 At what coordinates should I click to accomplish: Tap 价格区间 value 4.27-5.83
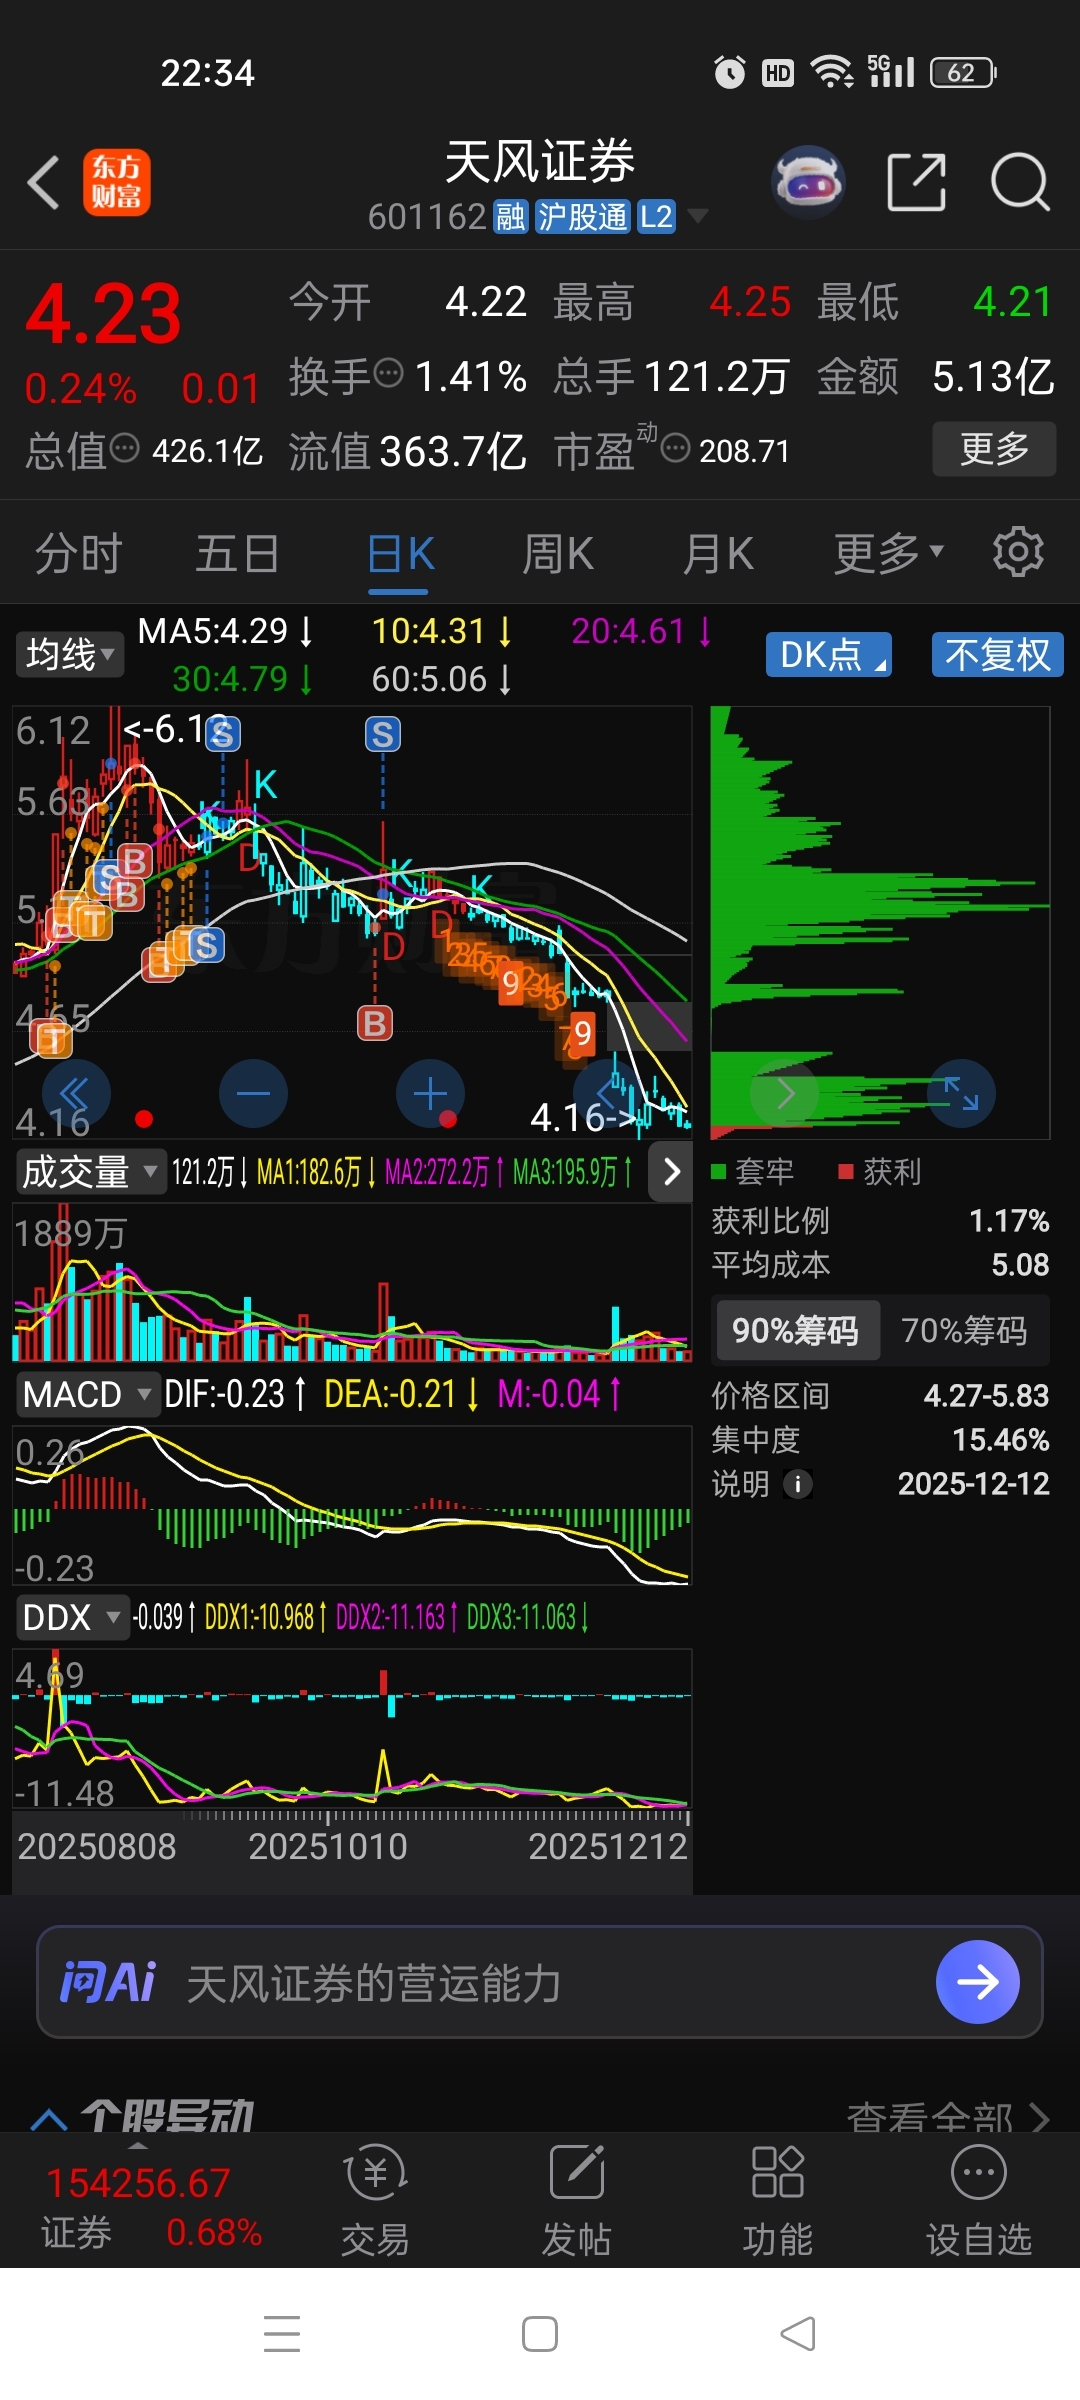tap(986, 1395)
